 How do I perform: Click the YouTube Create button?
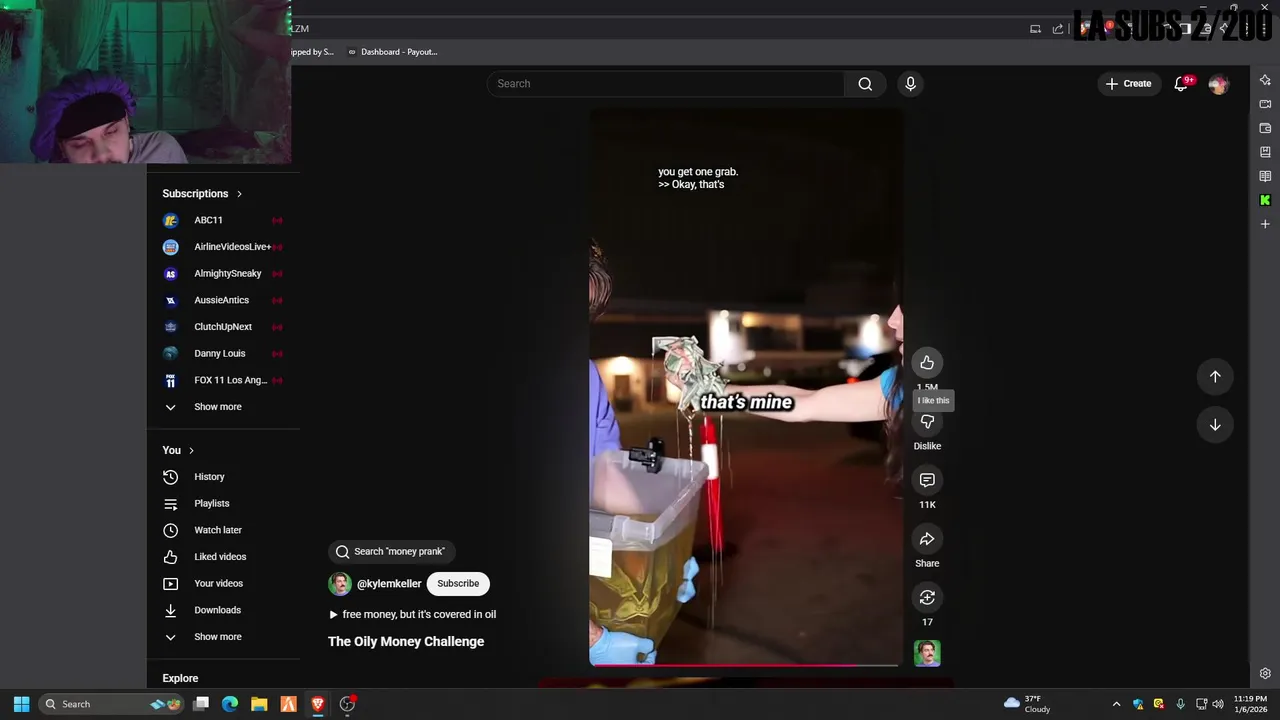pyautogui.click(x=1128, y=84)
